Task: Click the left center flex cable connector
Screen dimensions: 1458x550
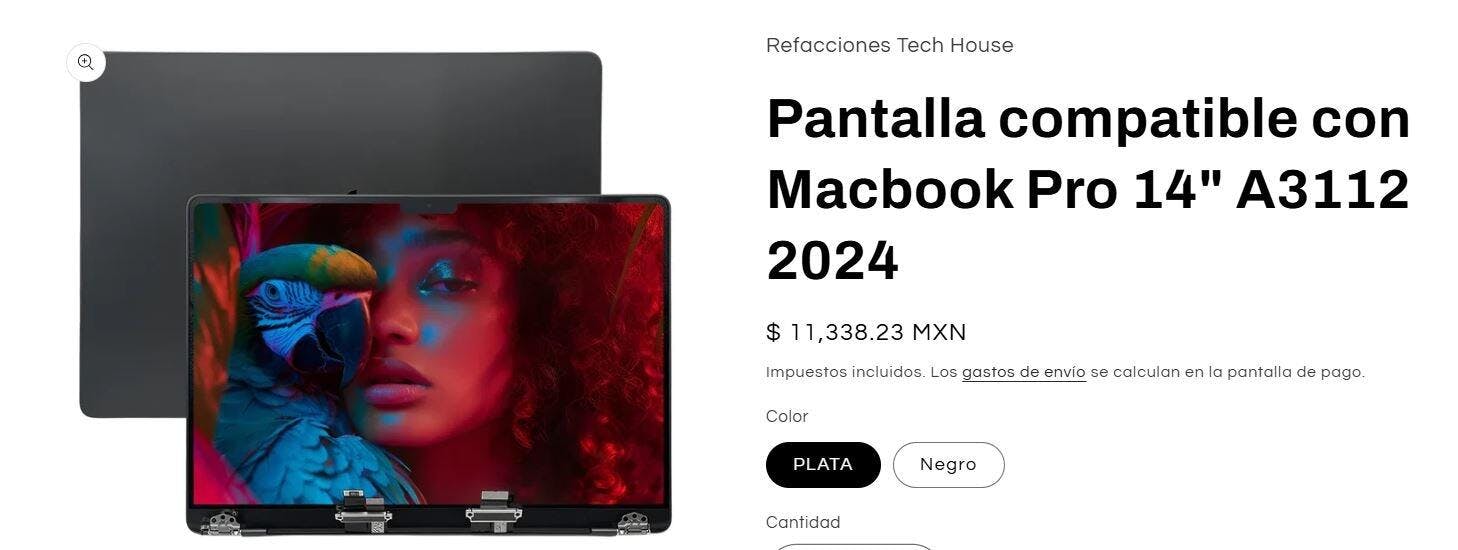Action: [x=362, y=510]
